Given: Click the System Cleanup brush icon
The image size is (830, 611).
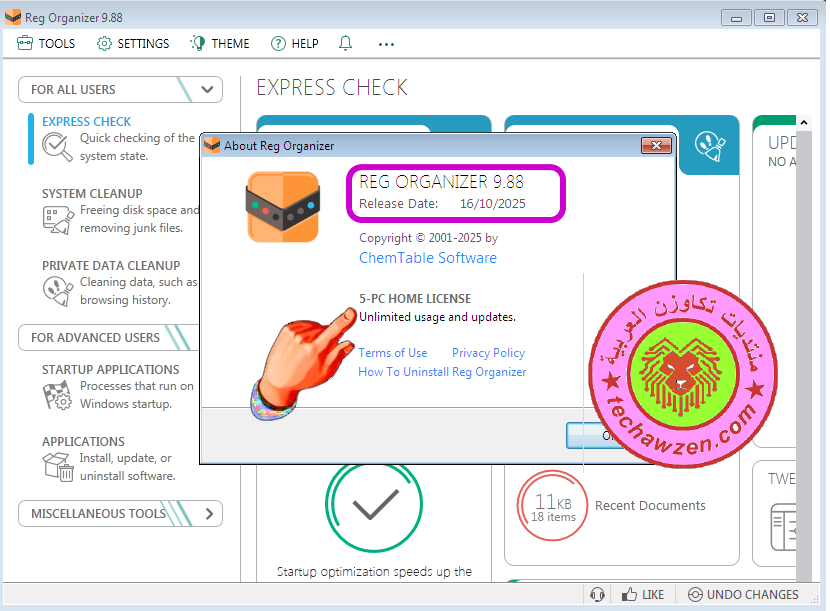Looking at the screenshot, I should (58, 219).
